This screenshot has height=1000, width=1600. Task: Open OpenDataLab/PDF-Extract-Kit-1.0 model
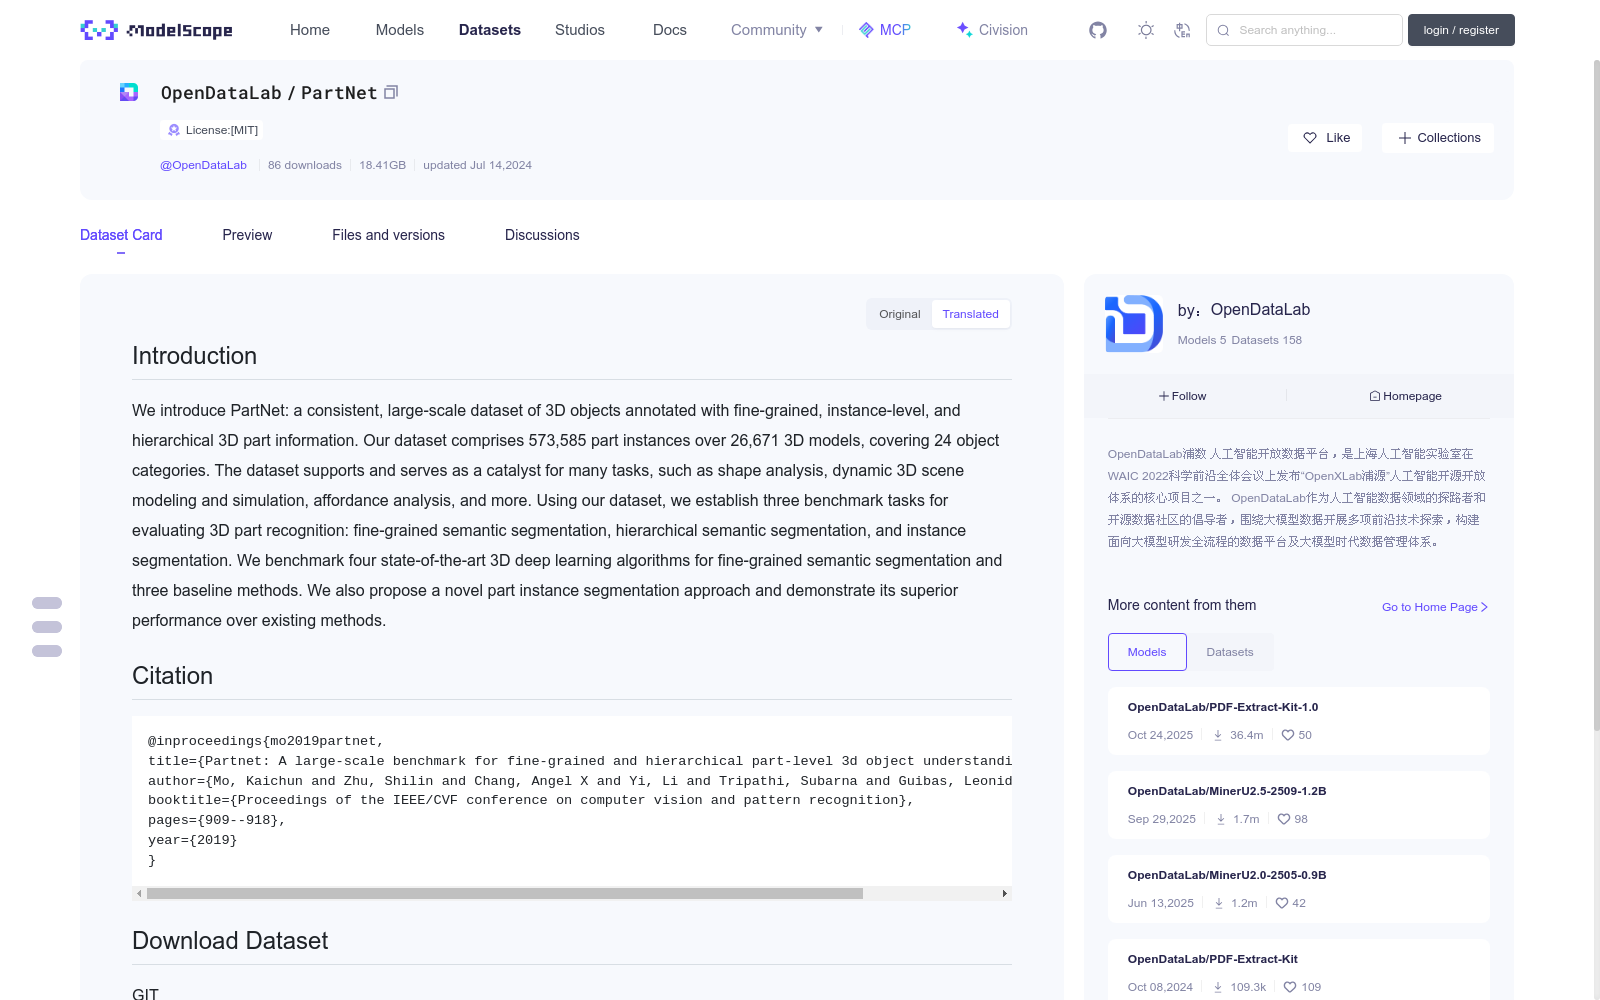[1223, 707]
